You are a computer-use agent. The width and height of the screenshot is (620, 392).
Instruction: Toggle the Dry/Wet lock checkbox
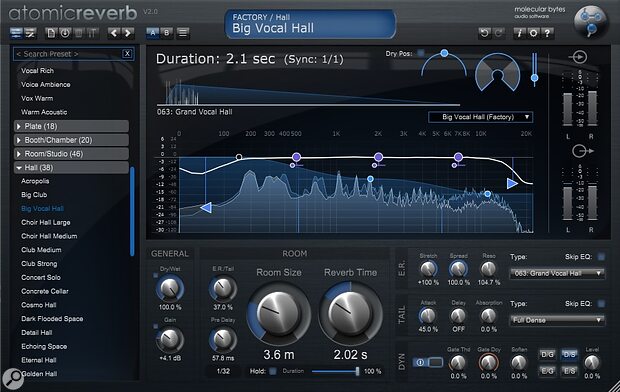point(155,275)
